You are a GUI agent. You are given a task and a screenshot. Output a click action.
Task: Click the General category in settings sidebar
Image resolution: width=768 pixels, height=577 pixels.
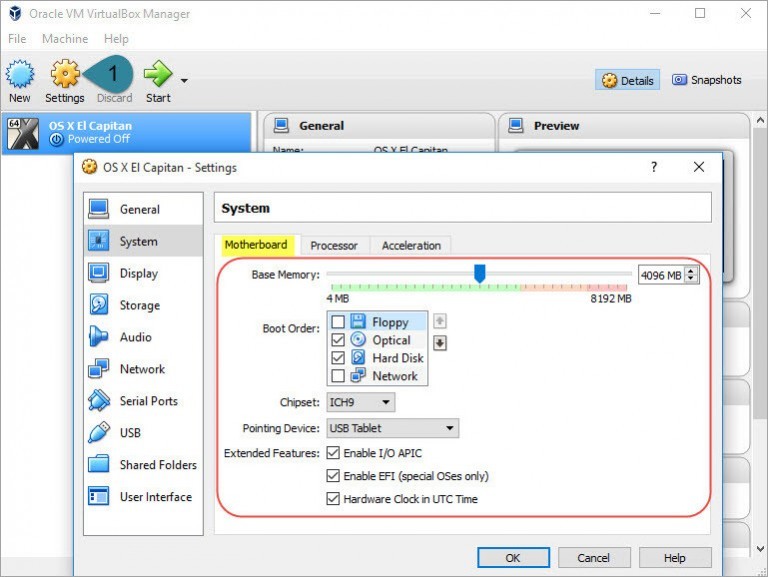[x=143, y=209]
